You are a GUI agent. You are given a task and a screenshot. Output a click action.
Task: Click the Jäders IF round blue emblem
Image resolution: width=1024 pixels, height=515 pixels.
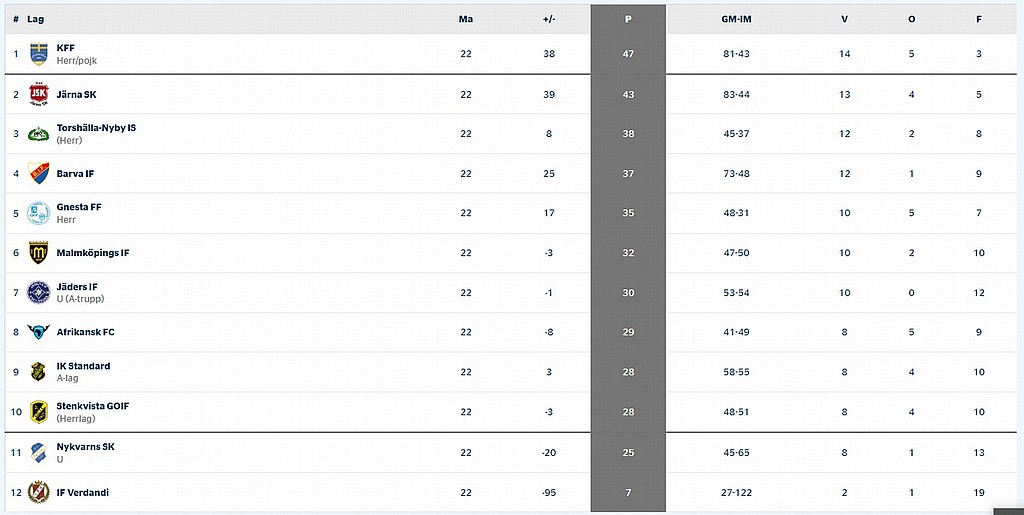[39, 292]
